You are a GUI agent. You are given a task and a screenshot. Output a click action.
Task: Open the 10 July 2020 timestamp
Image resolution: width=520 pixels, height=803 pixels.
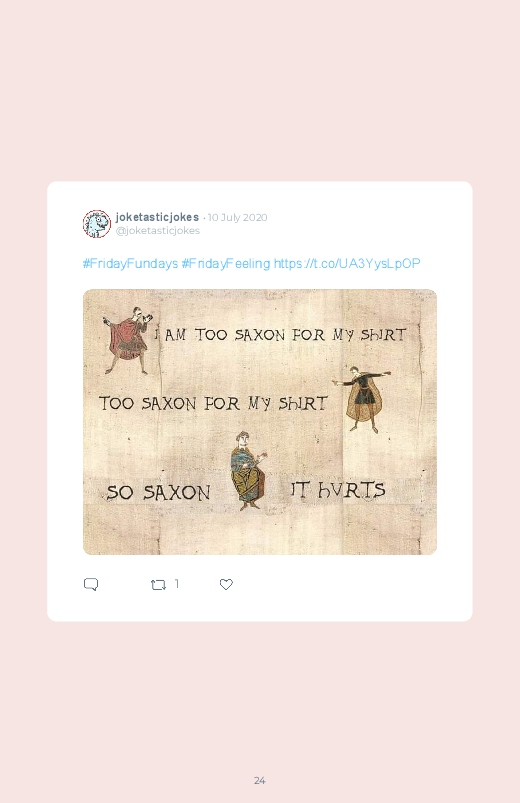coord(237,217)
